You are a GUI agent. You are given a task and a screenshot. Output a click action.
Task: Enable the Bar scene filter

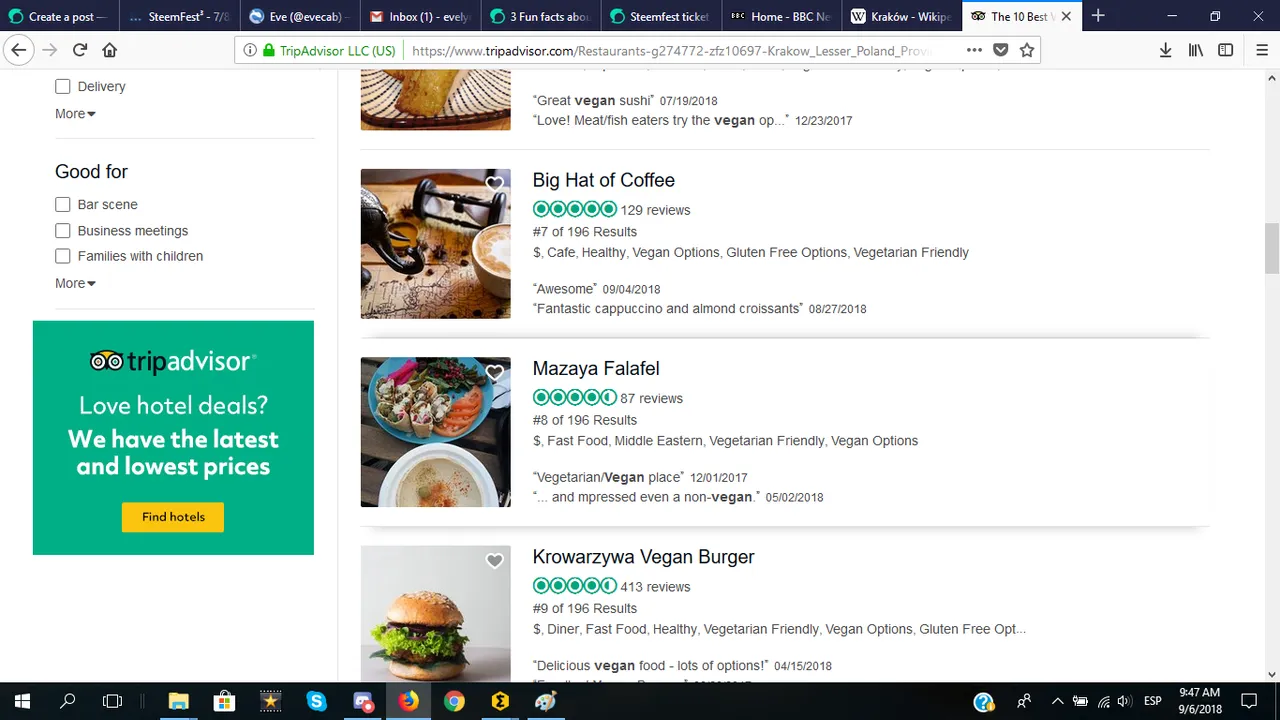click(x=63, y=204)
